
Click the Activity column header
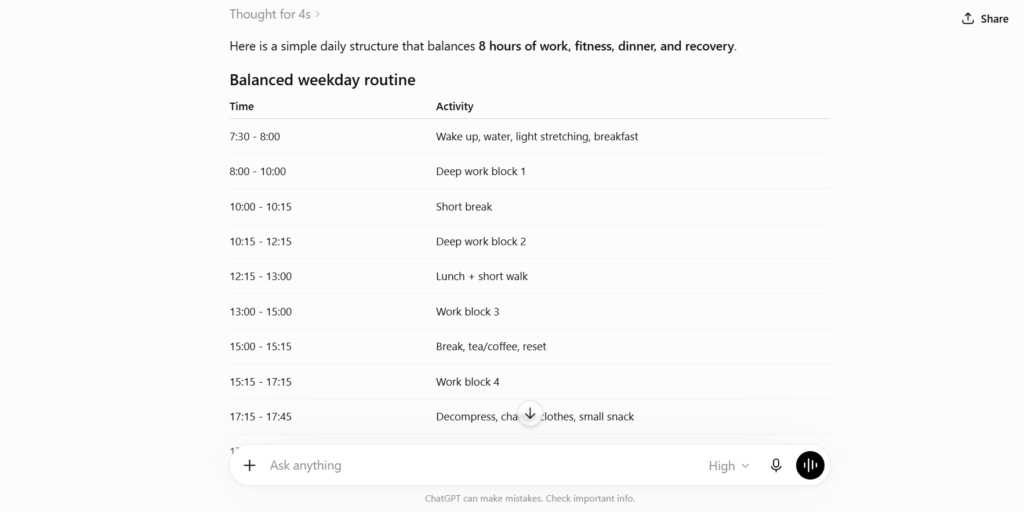click(455, 106)
